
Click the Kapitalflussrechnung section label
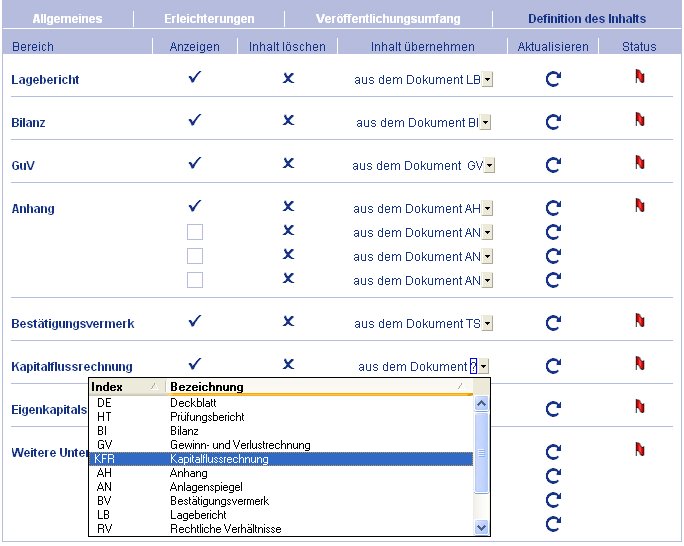(x=72, y=366)
